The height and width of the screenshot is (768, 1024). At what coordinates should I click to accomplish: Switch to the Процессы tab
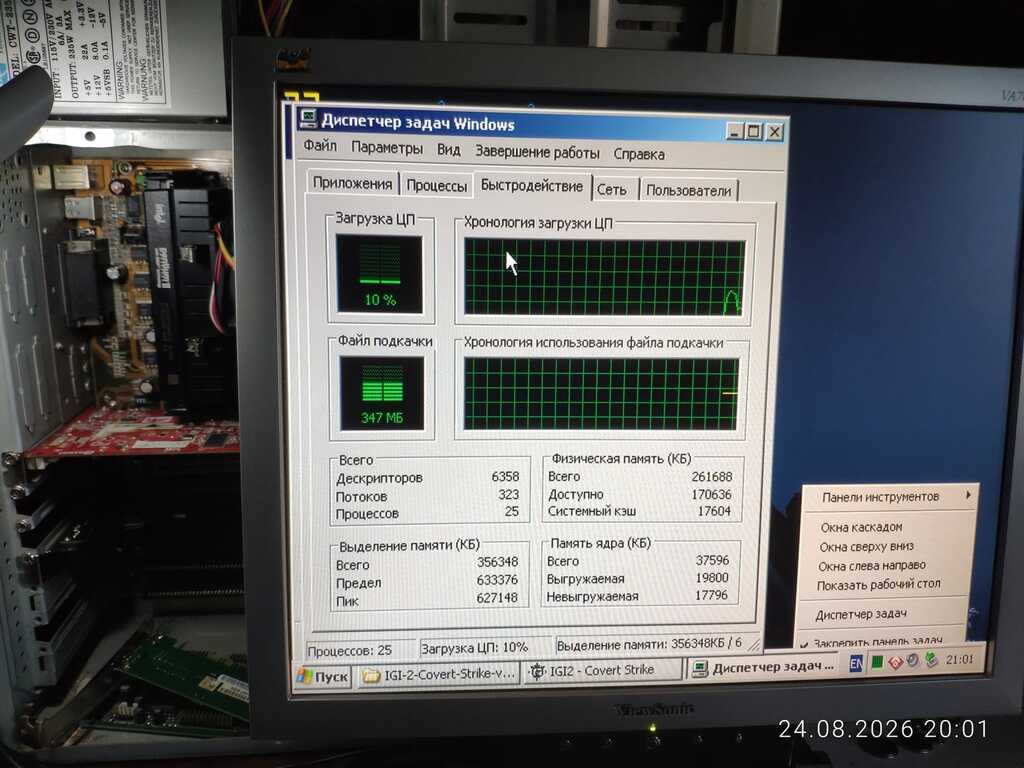pyautogui.click(x=436, y=186)
